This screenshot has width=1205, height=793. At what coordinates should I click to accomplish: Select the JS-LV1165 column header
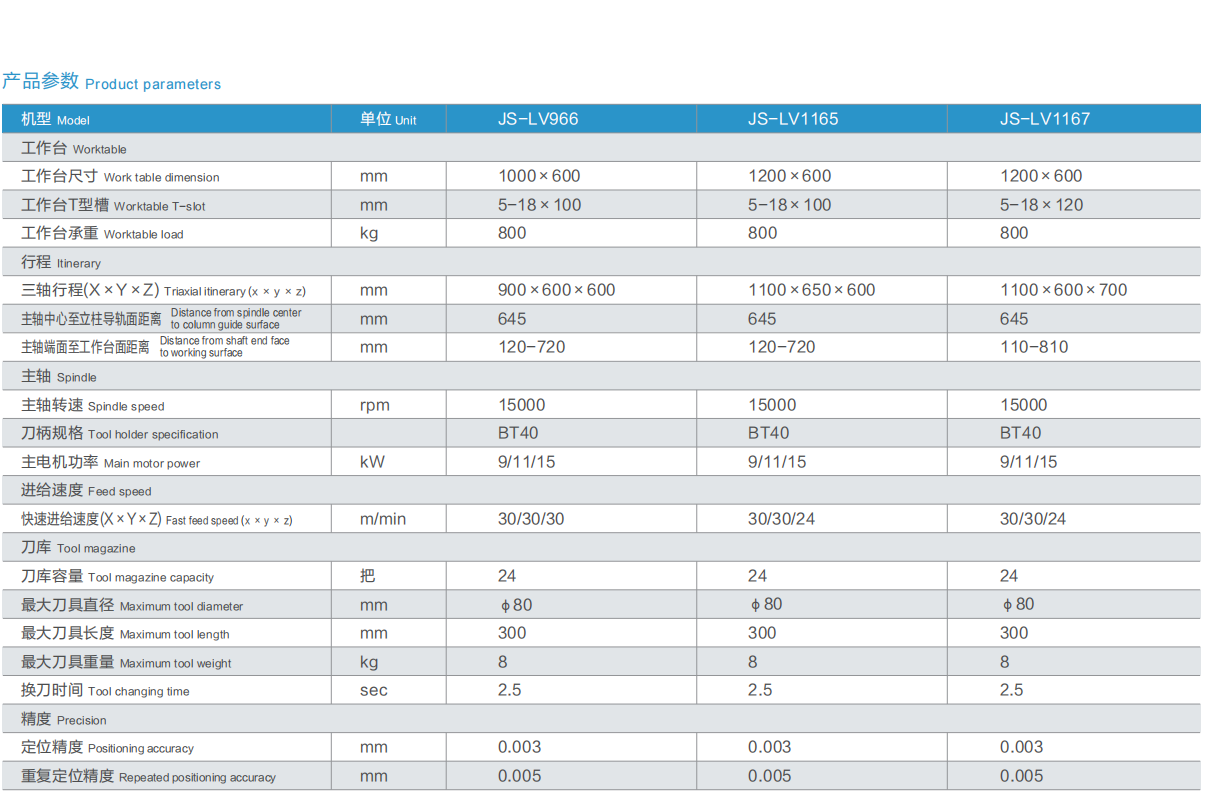pyautogui.click(x=792, y=119)
